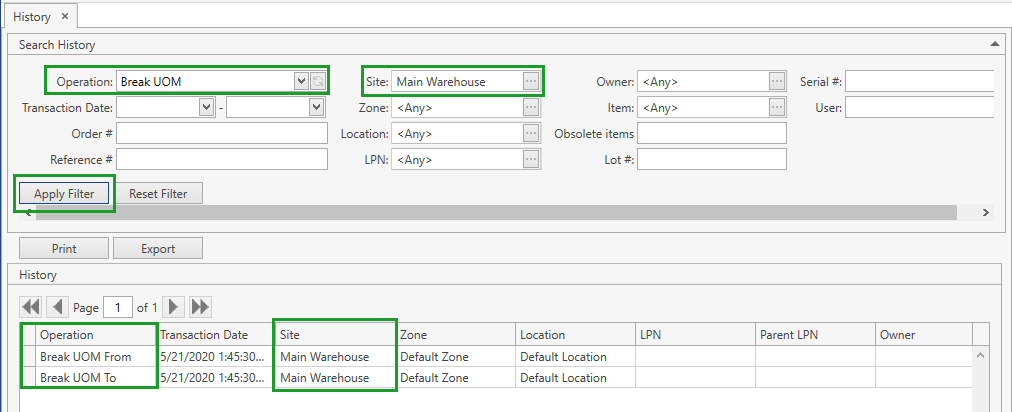Click the Apply Filter button

click(64, 194)
